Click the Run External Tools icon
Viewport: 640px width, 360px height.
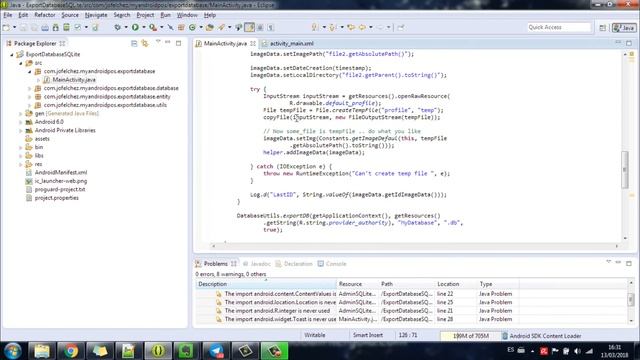click(x=153, y=27)
